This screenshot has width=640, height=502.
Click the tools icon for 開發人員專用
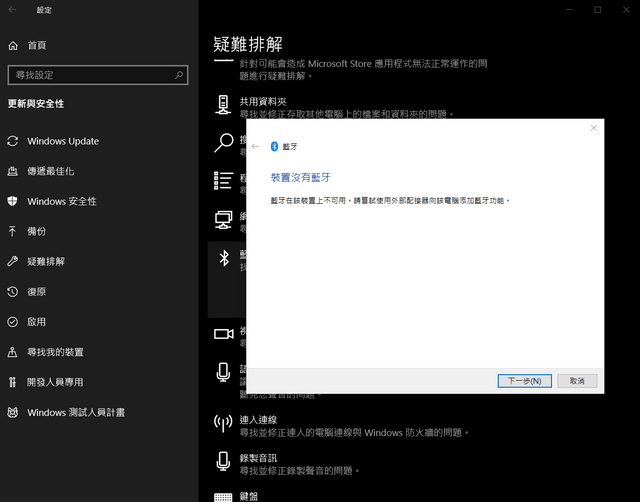pos(13,382)
